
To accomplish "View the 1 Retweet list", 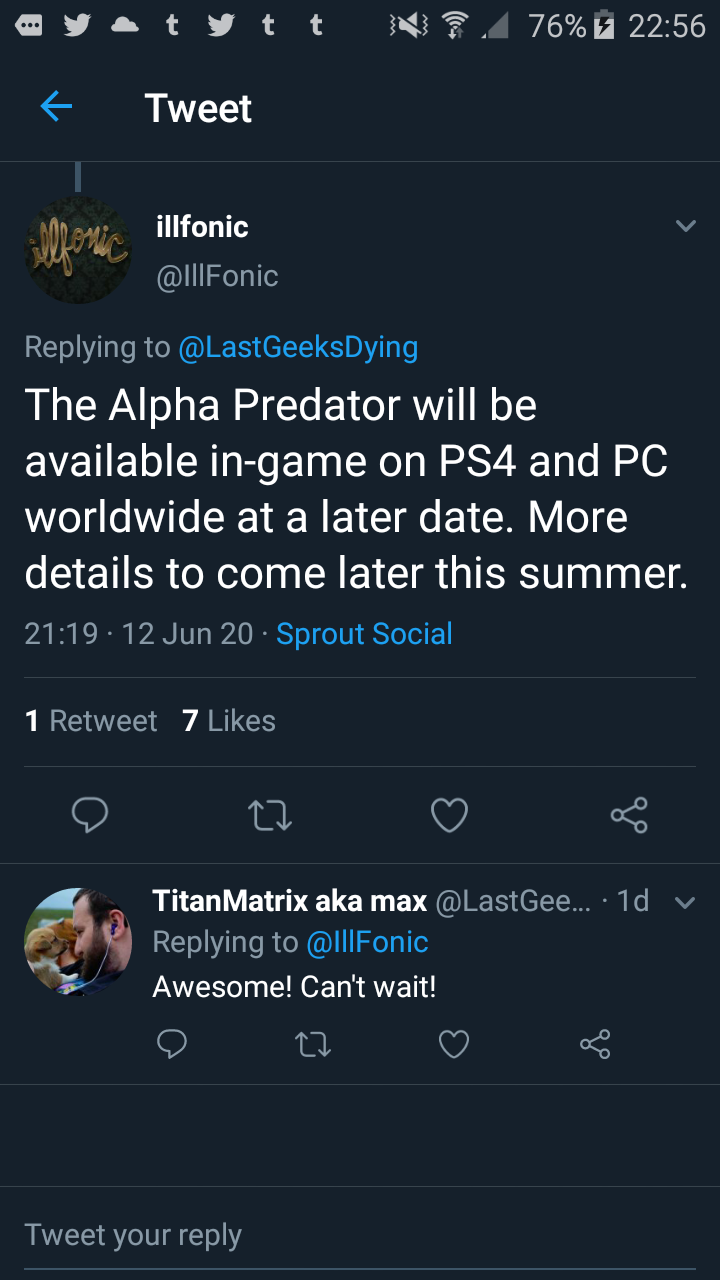I will (x=91, y=721).
